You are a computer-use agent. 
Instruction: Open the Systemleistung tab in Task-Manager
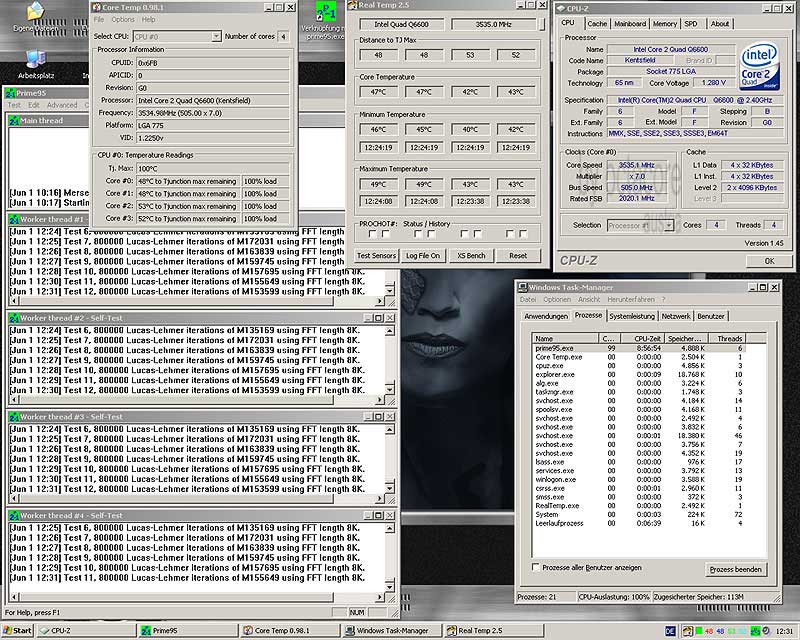[x=632, y=316]
